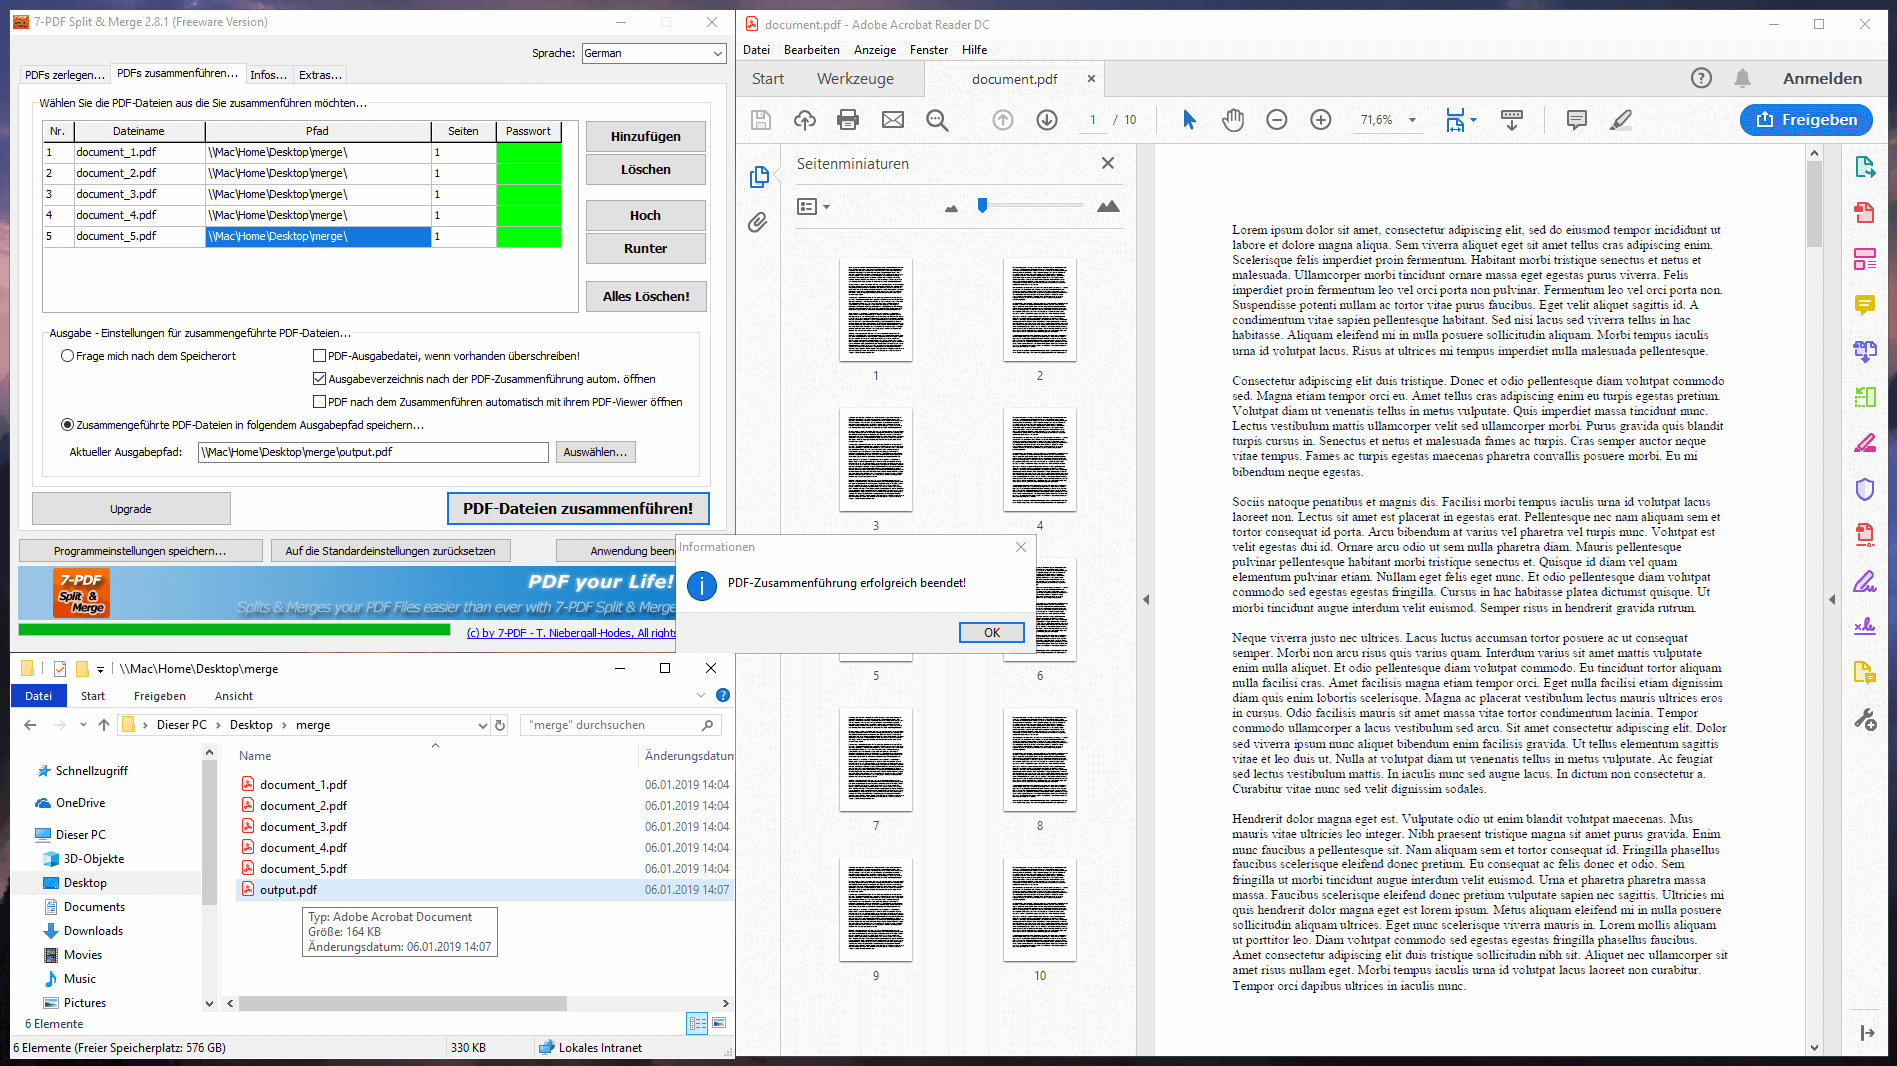The height and width of the screenshot is (1066, 1897).
Task: Collapse the Acrobat right tools pane
Action: [x=1832, y=600]
